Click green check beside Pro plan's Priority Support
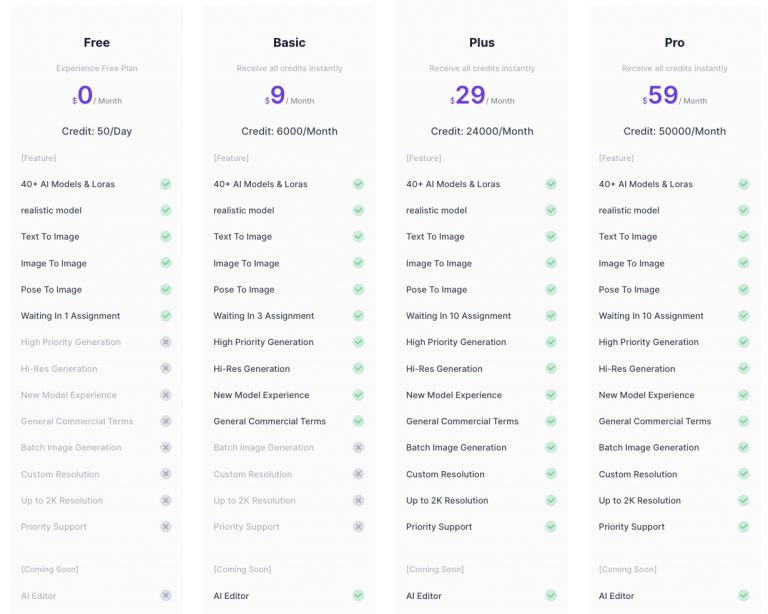This screenshot has width=768, height=614. coord(743,527)
